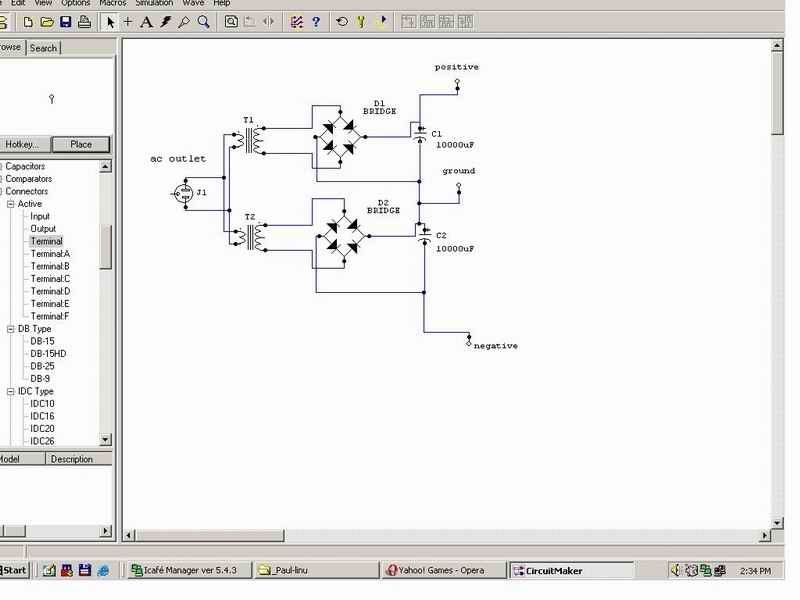Click the Fit circuit to window icon
This screenshot has width=800, height=600.
(x=231, y=22)
